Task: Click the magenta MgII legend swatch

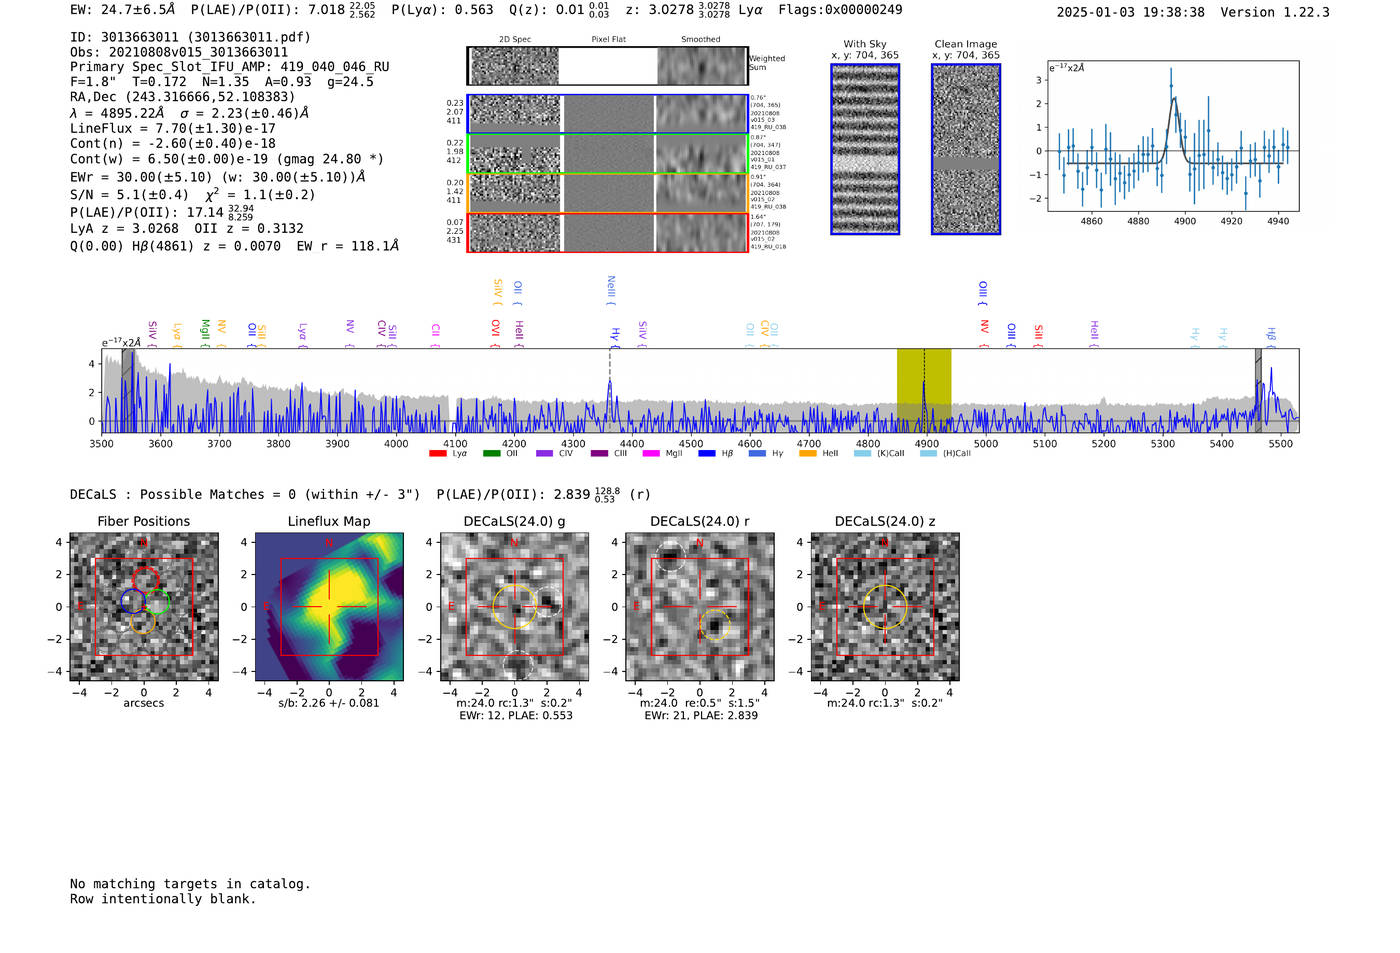Action: (x=651, y=453)
